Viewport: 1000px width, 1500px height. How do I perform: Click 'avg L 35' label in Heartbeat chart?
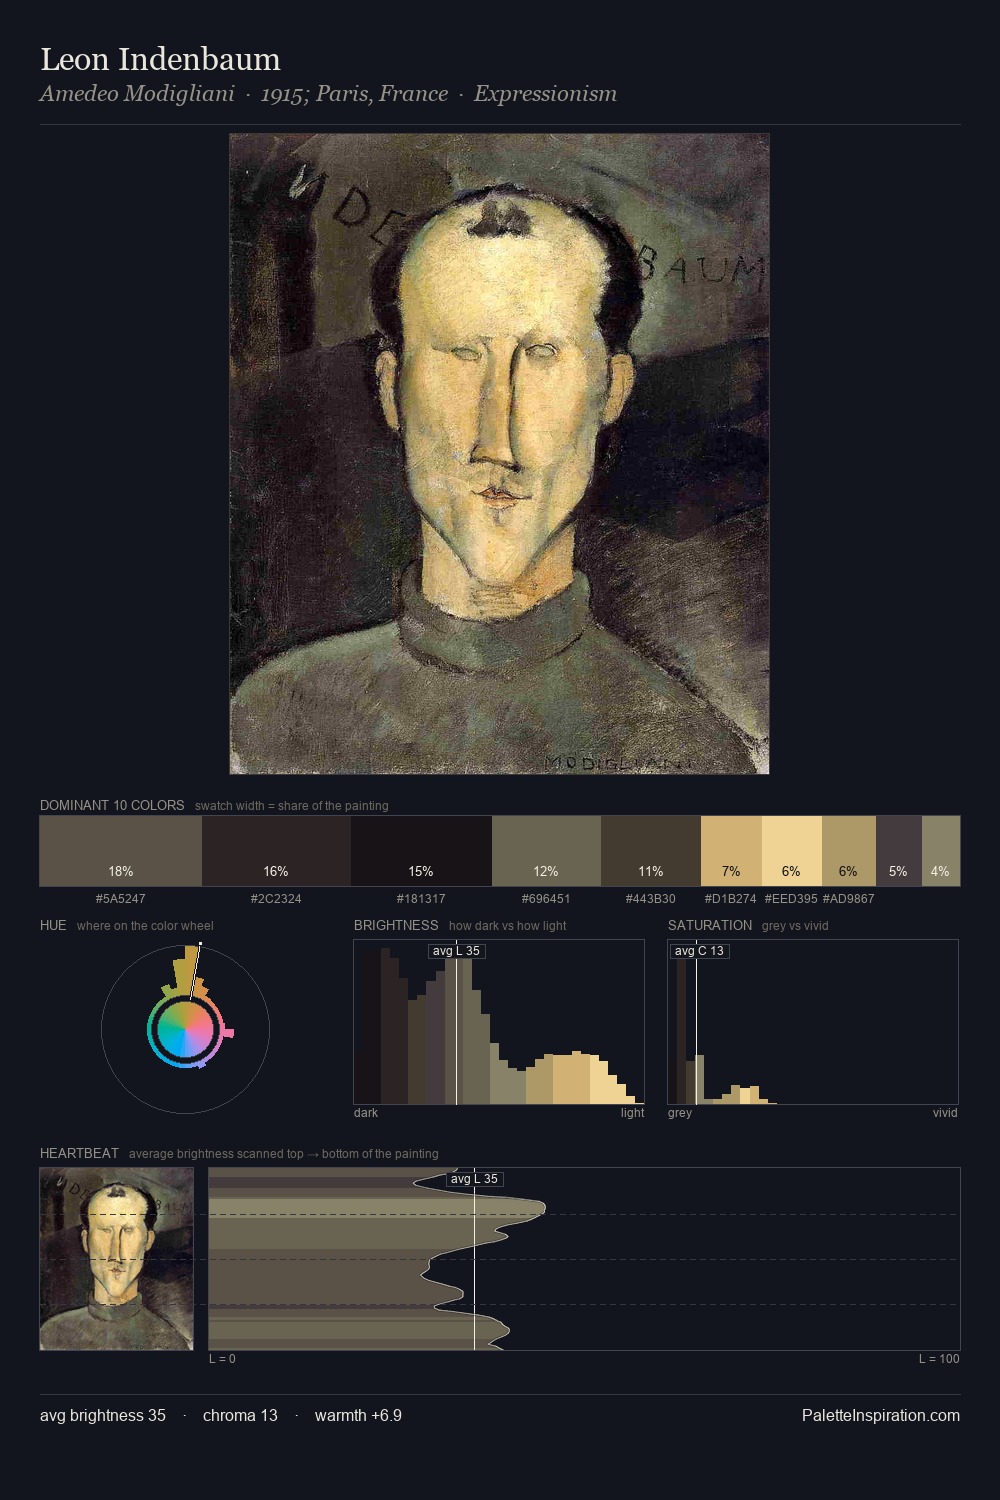475,1179
